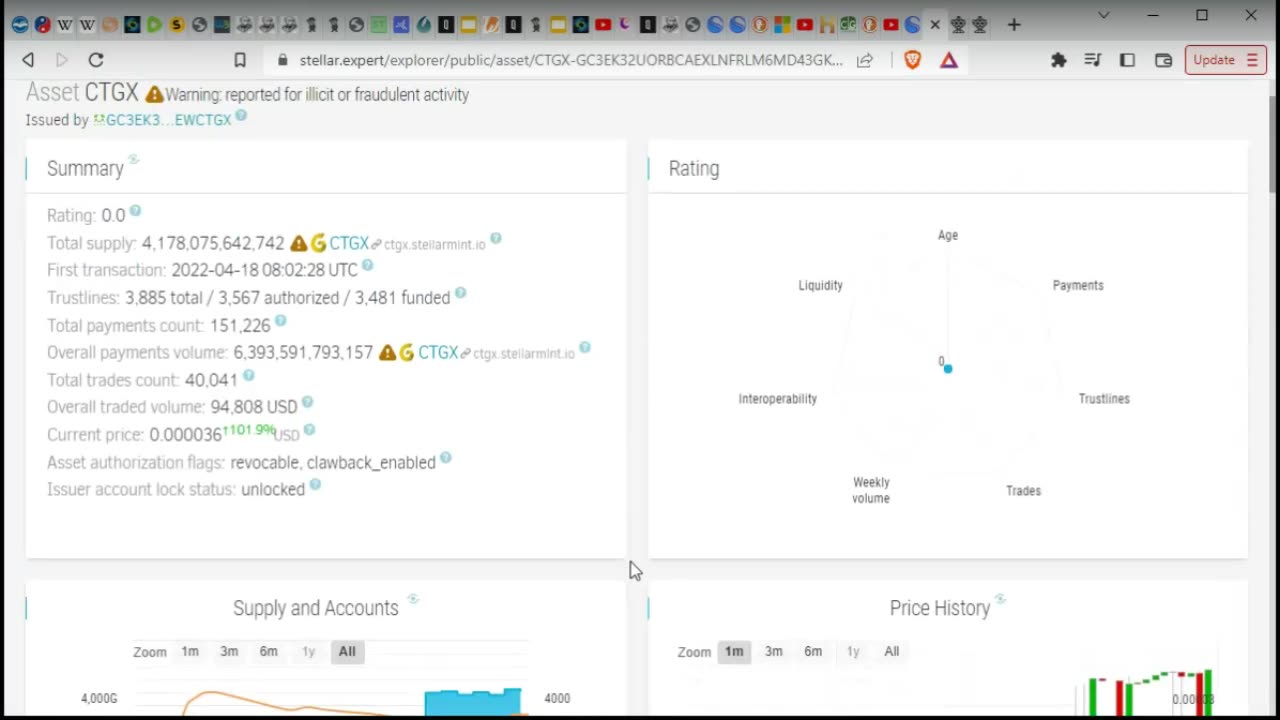Click the help icon on the Trustlines row
Viewport: 1280px width, 720px height.
[x=460, y=293]
